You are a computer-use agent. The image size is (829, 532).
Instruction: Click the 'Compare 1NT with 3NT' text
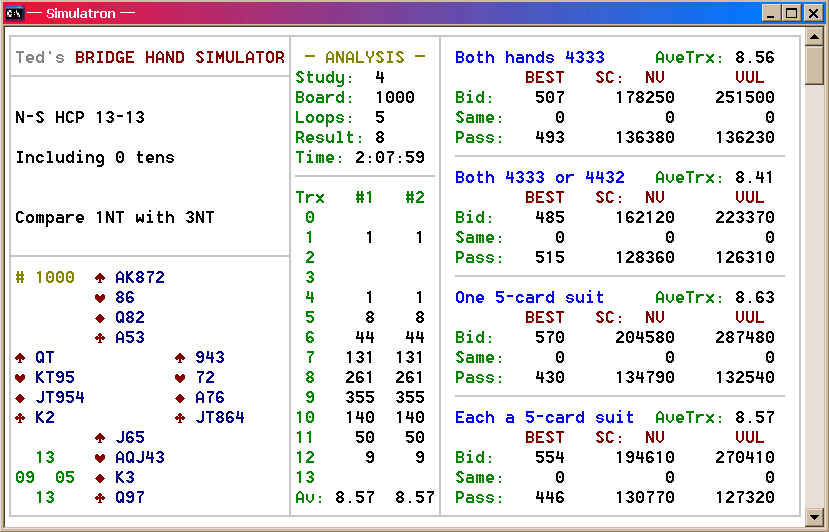[x=114, y=218]
